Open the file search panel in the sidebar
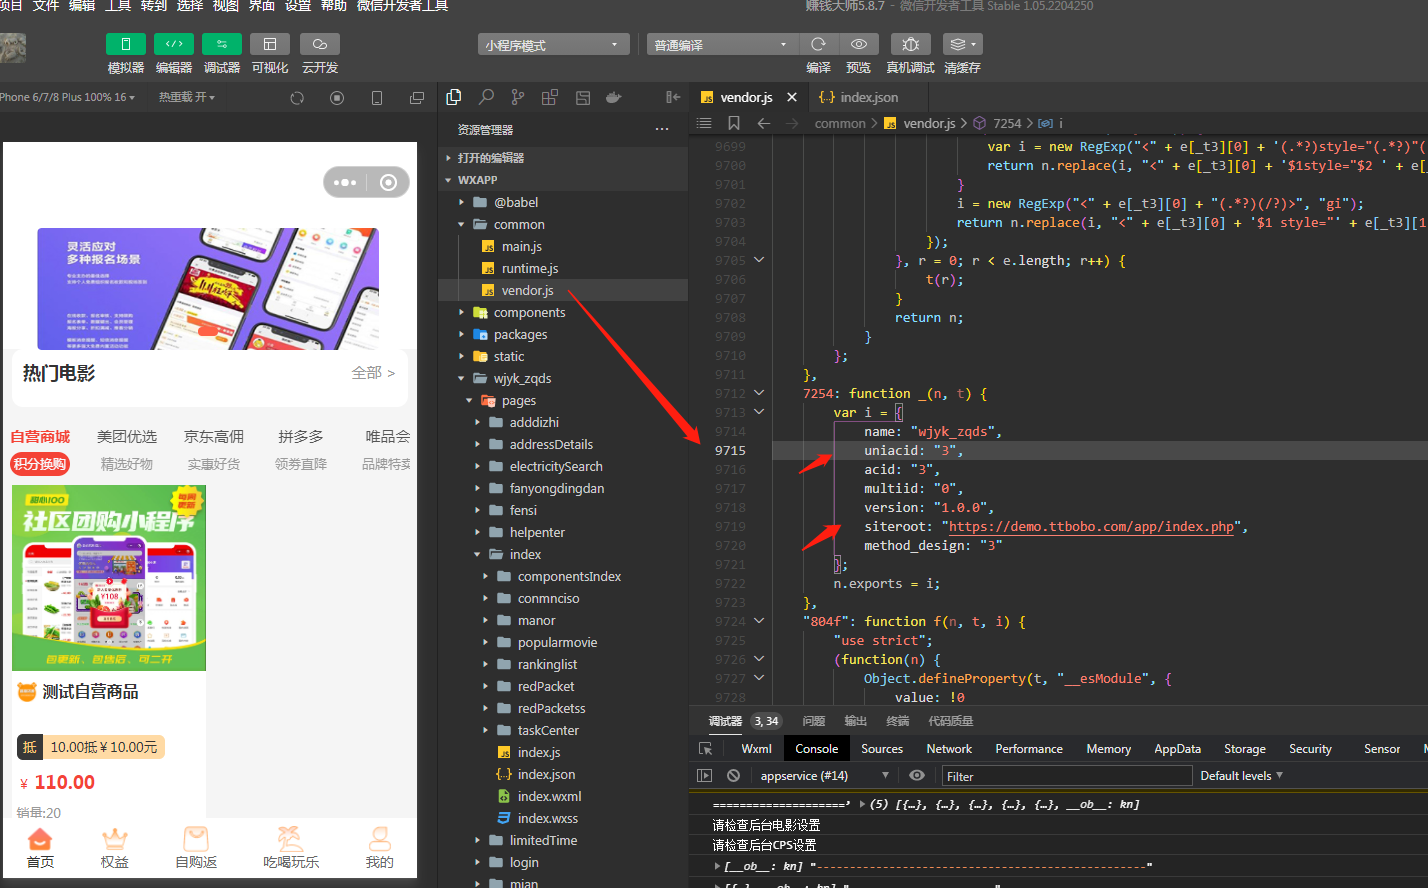1428x888 pixels. click(x=486, y=98)
